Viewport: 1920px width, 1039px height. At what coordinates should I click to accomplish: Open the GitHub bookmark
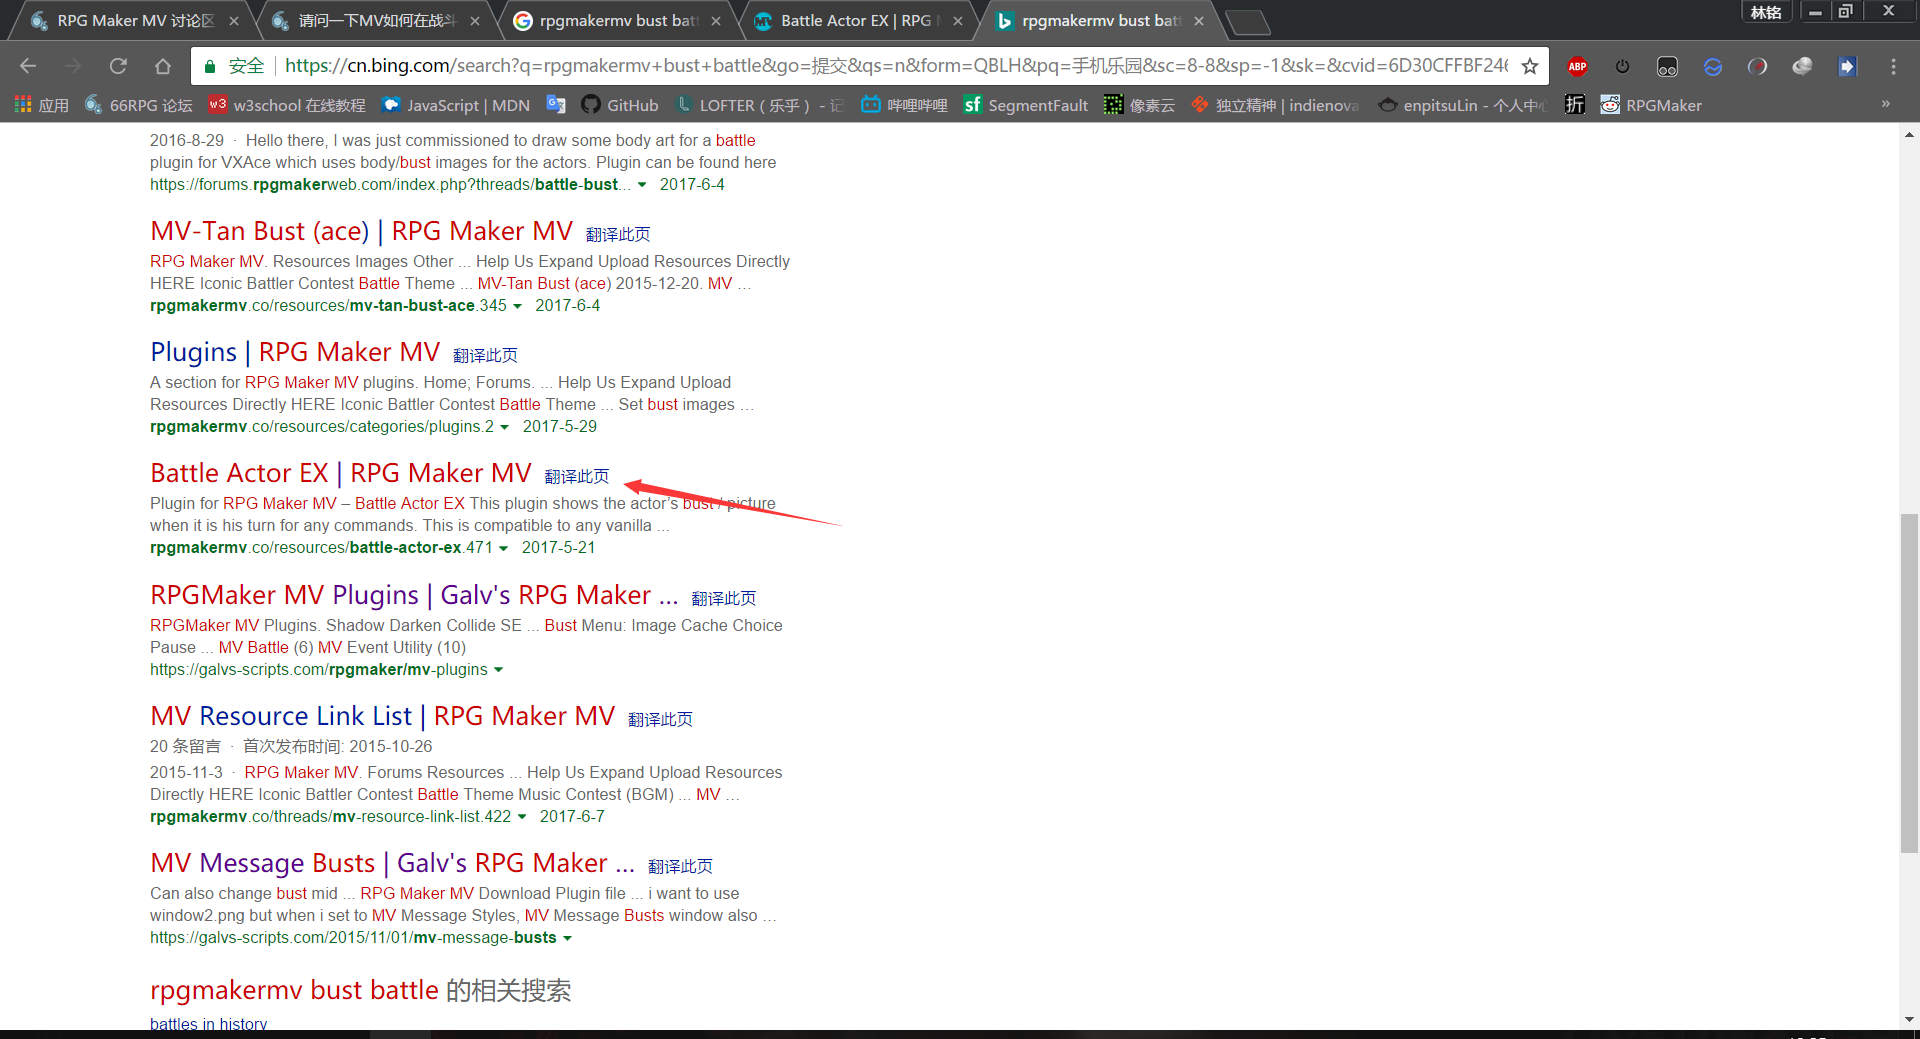click(619, 105)
